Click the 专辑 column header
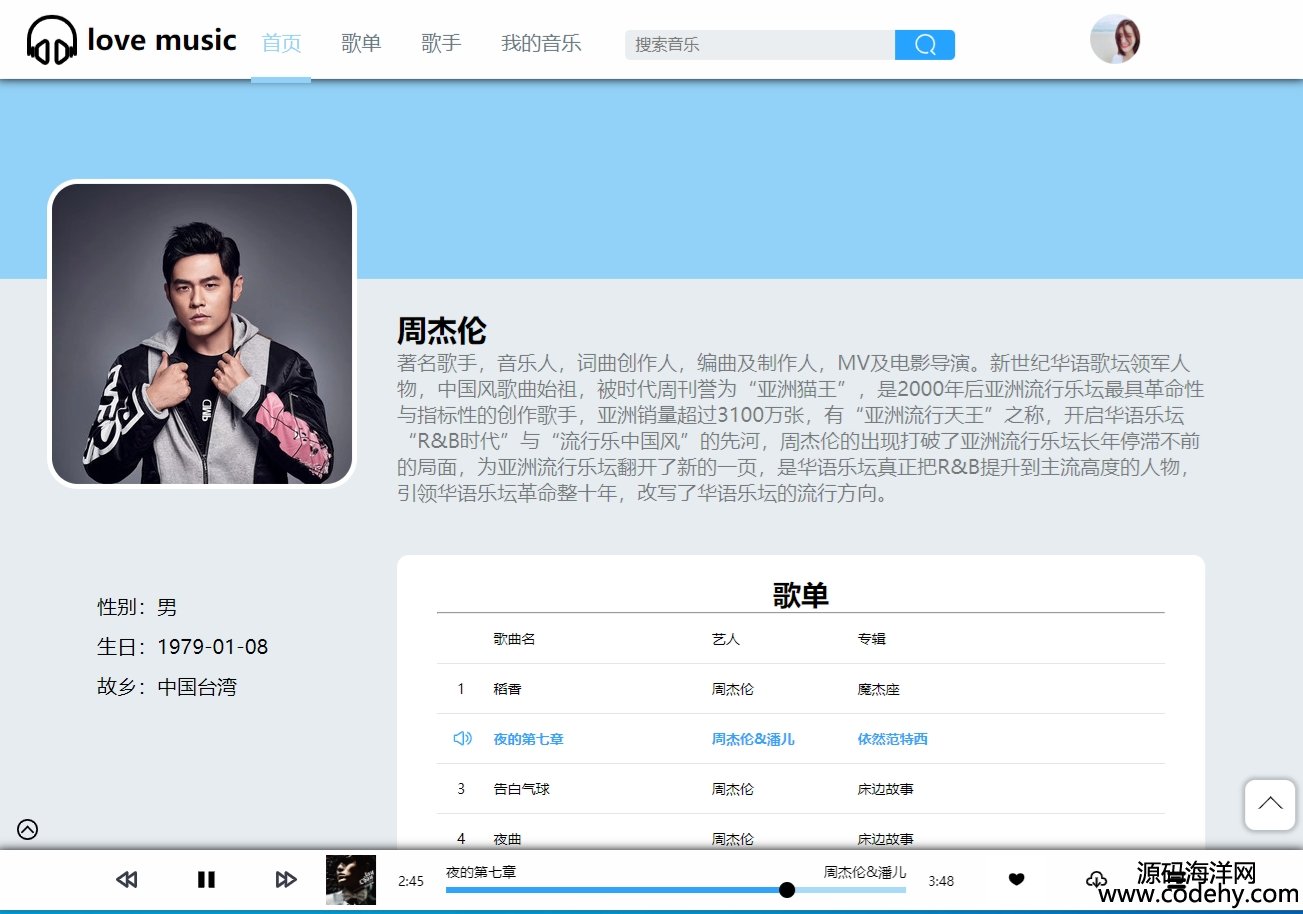Viewport: 1303px width, 914px height. pos(872,639)
